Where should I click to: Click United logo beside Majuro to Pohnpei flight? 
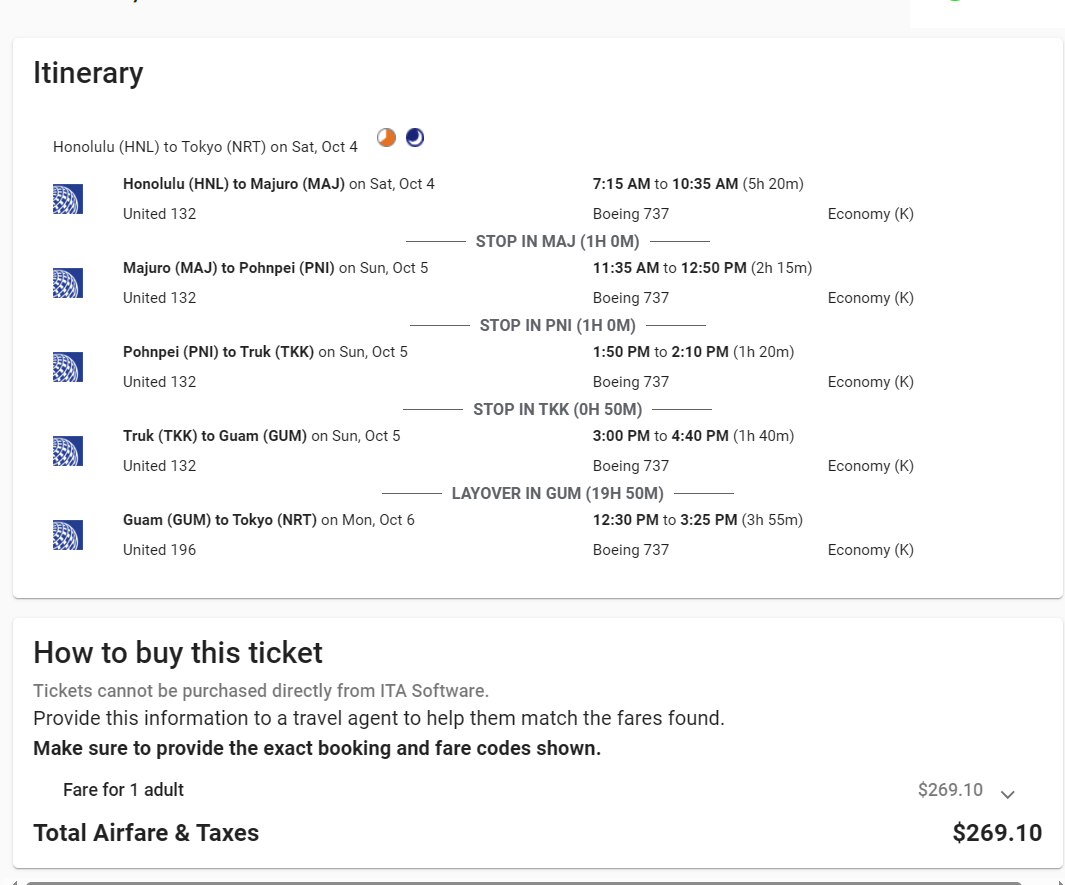coord(67,283)
